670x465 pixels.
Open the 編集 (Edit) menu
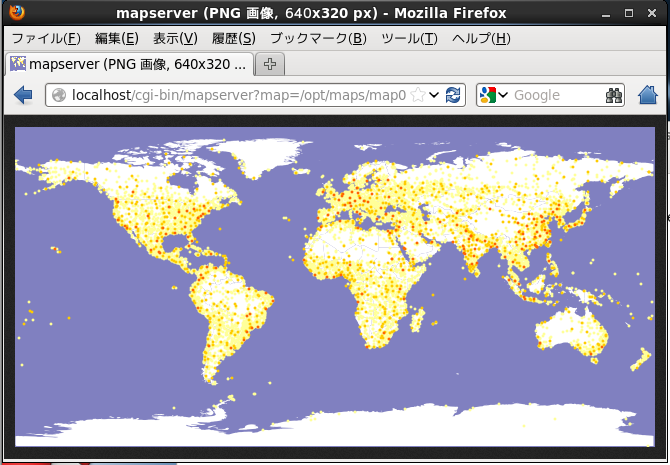tap(116, 38)
